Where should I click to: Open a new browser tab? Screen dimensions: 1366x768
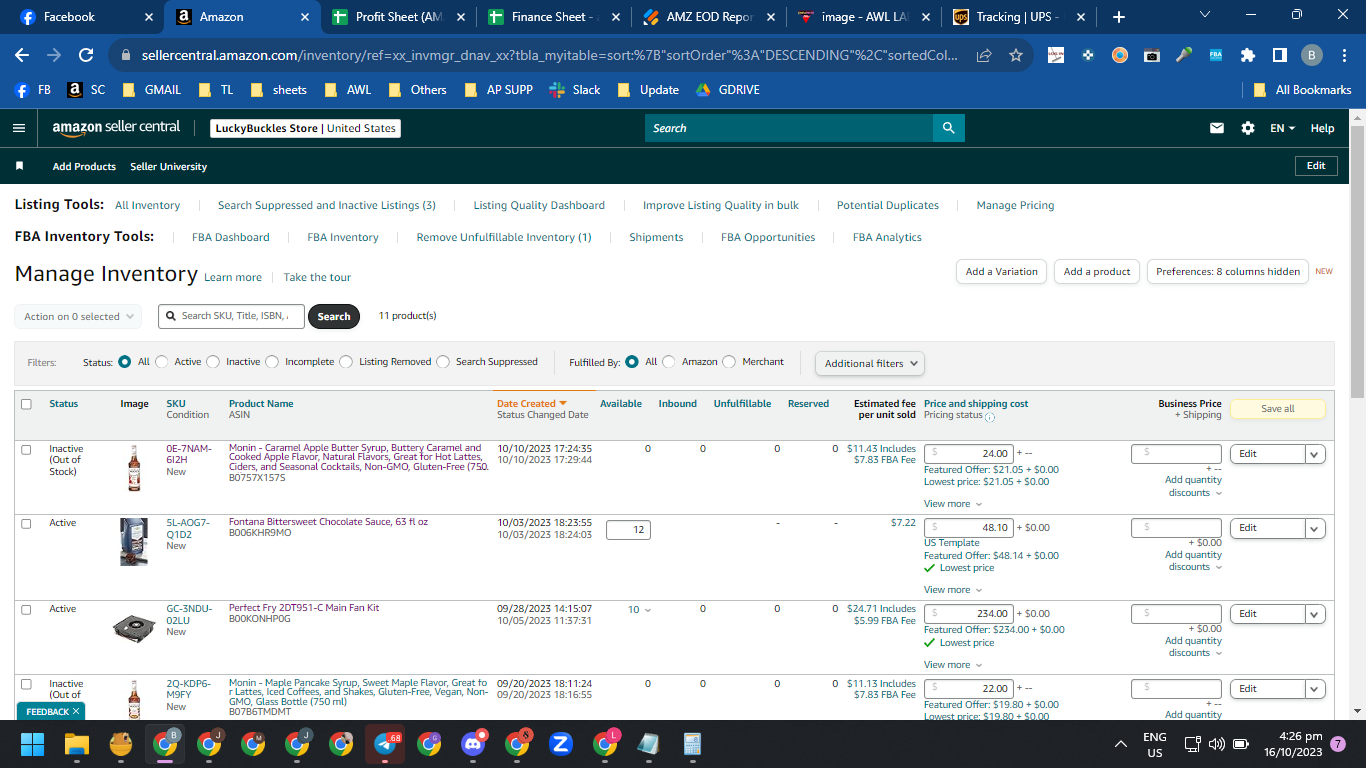click(x=1118, y=17)
